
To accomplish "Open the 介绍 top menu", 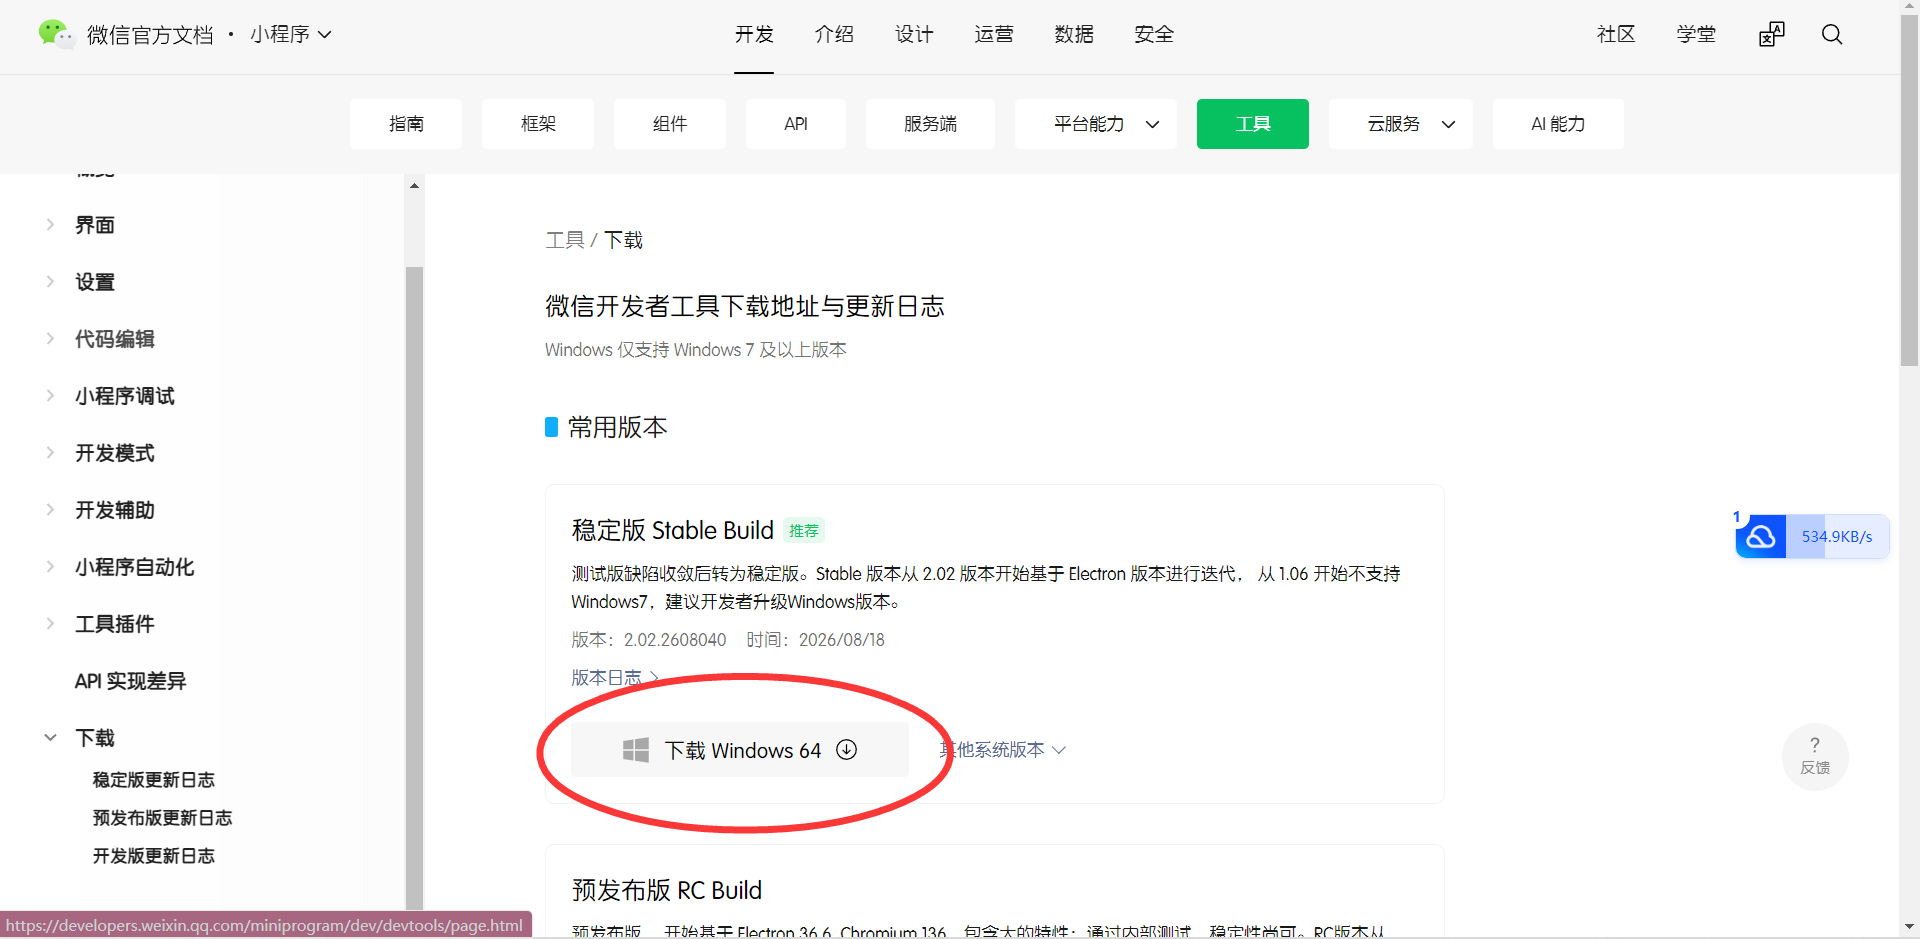I will click(x=834, y=35).
